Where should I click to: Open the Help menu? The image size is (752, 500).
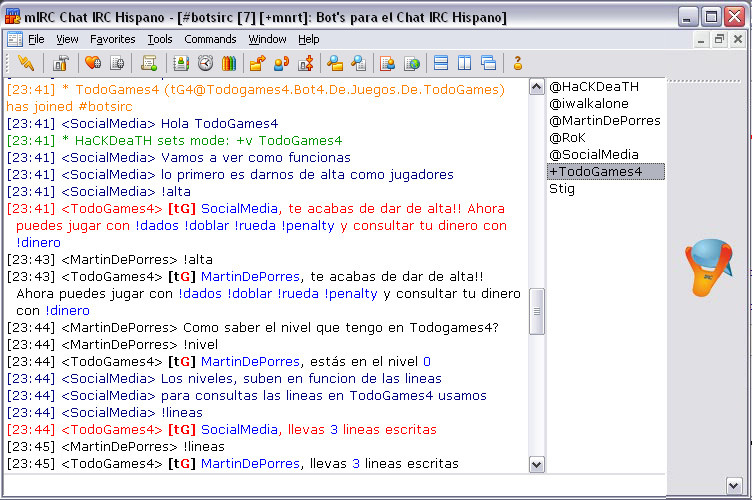click(x=308, y=39)
